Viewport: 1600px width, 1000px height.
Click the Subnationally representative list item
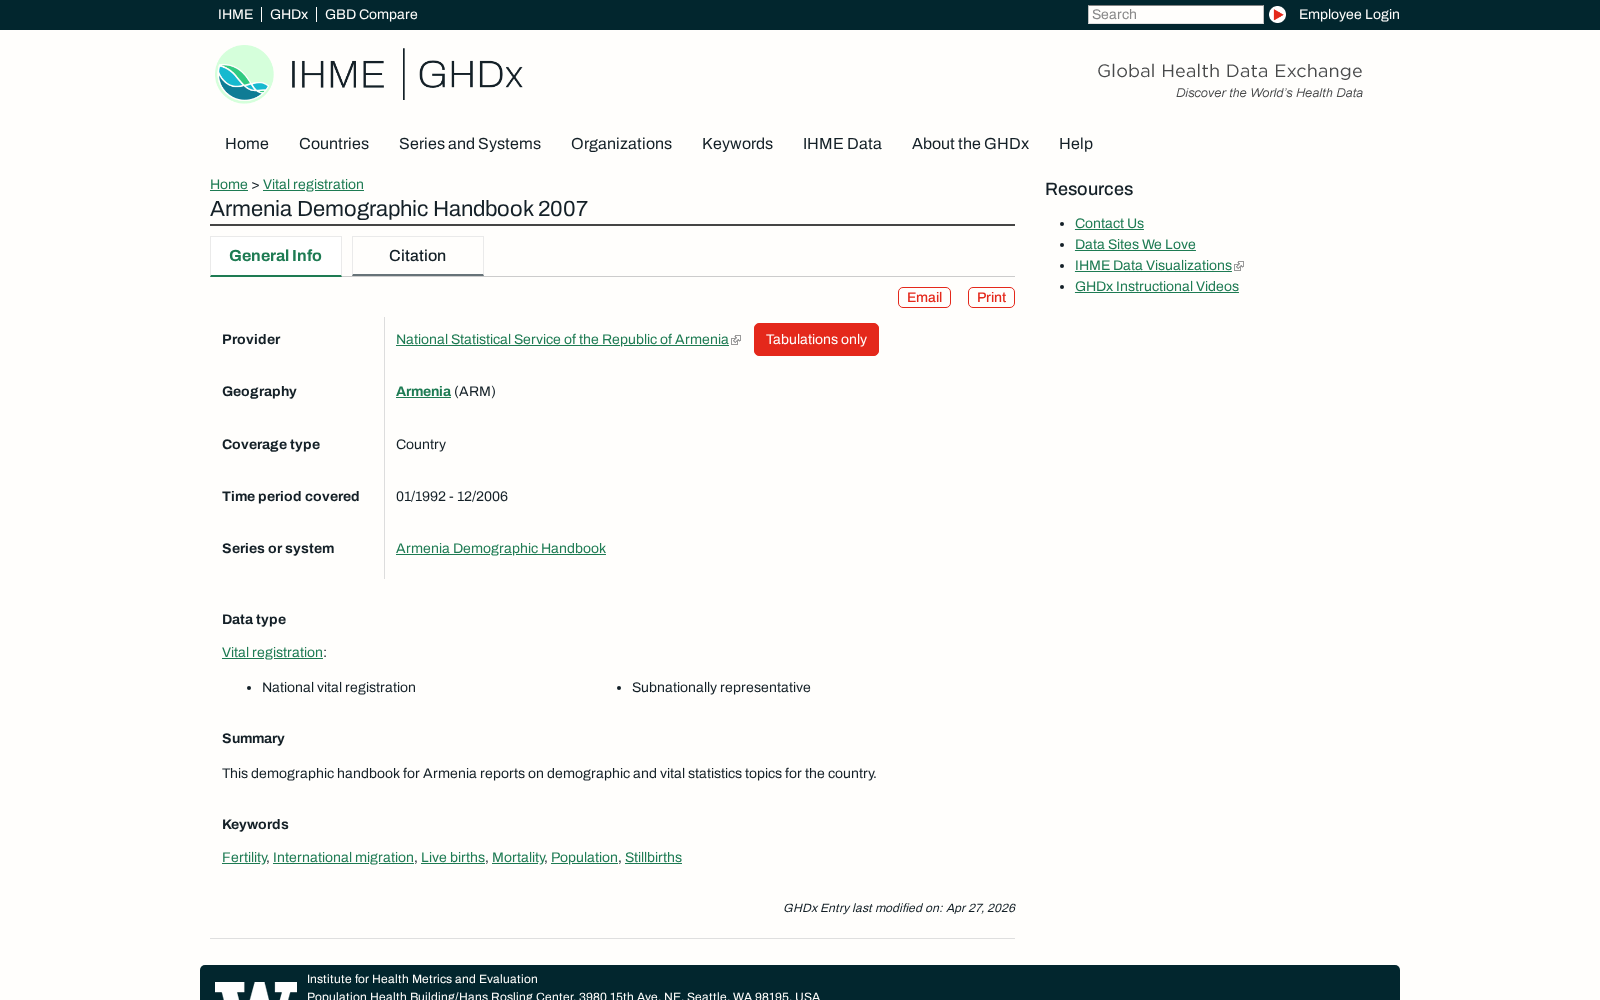tap(721, 687)
